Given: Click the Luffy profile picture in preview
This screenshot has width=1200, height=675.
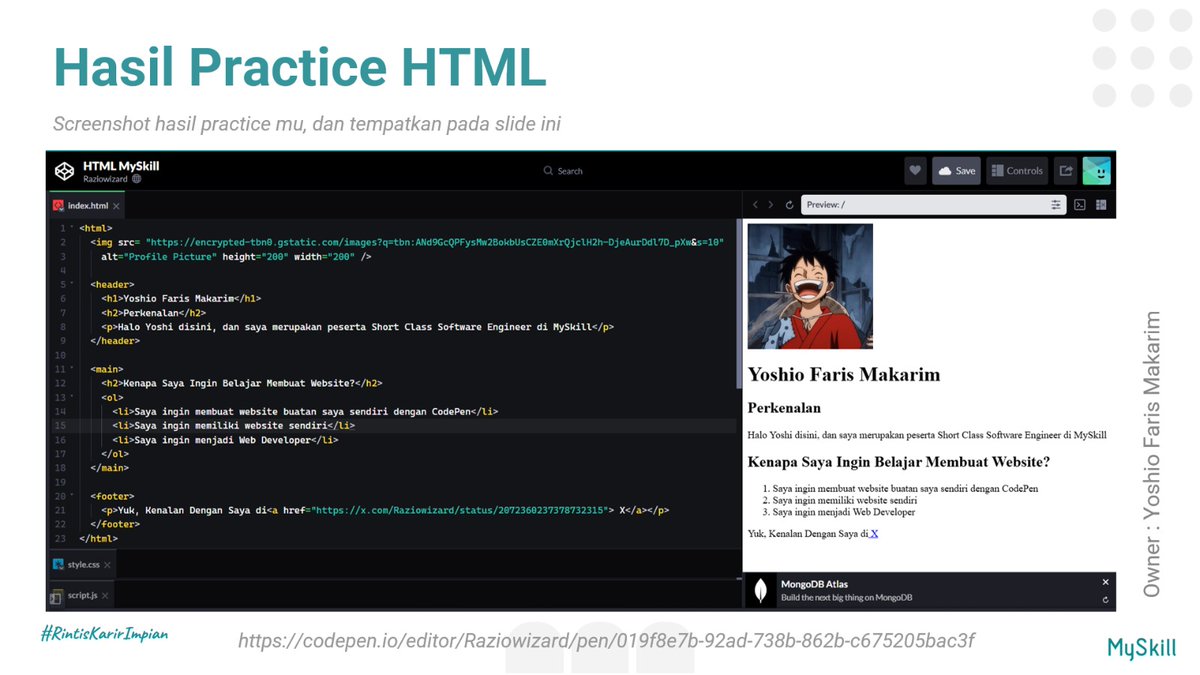Looking at the screenshot, I should [x=810, y=286].
